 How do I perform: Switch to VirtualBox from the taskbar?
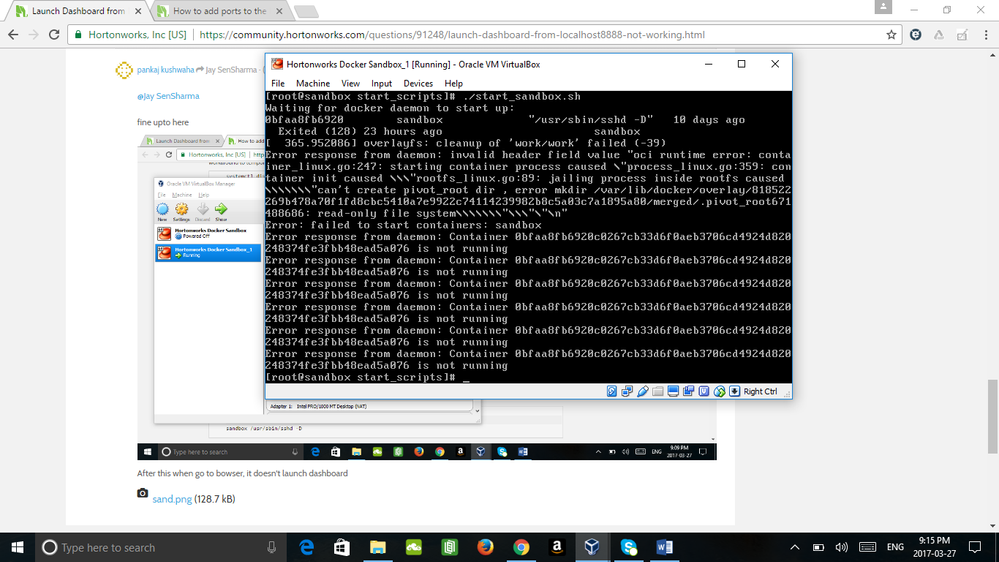pyautogui.click(x=593, y=547)
